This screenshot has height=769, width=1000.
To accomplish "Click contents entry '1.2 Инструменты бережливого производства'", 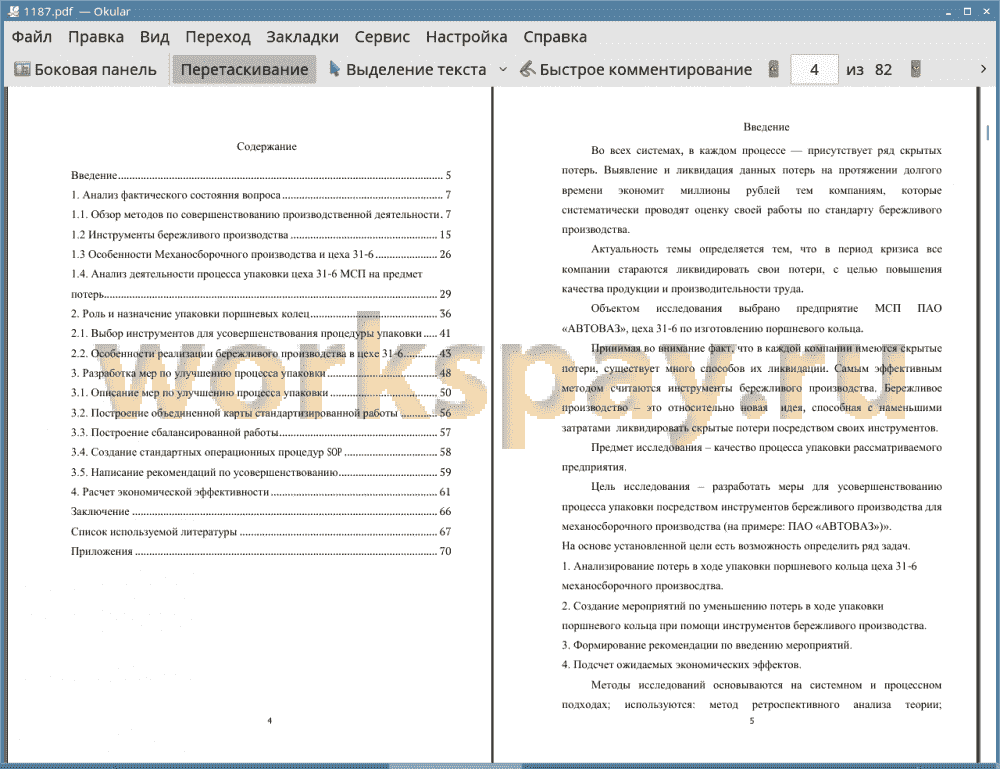I will pyautogui.click(x=261, y=235).
